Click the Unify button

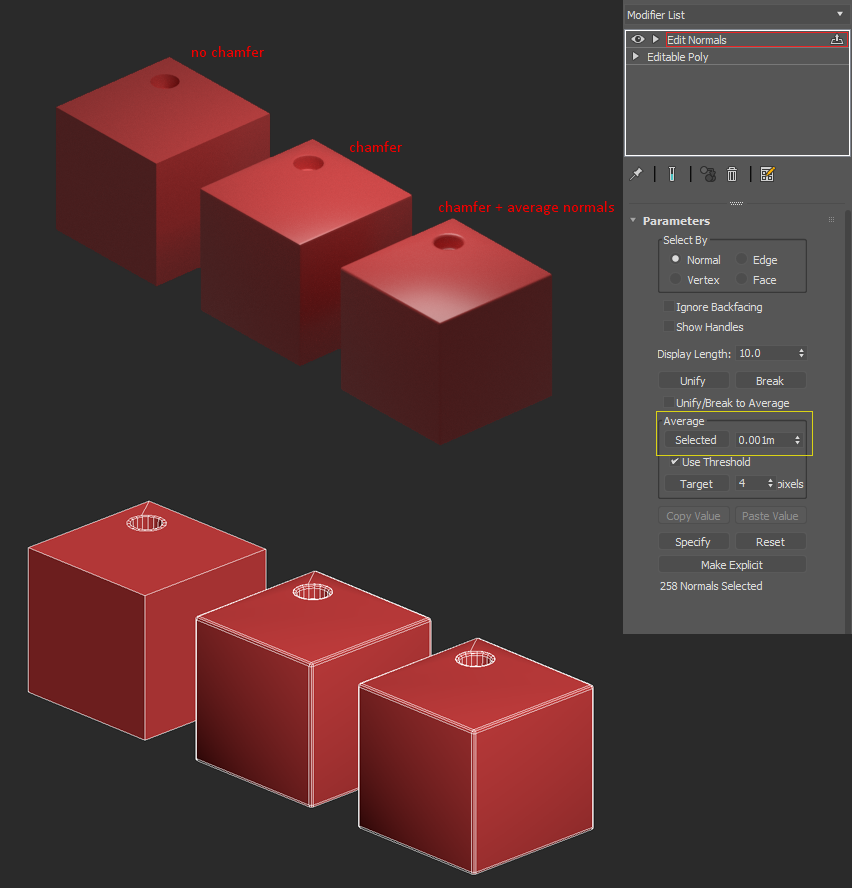693,381
